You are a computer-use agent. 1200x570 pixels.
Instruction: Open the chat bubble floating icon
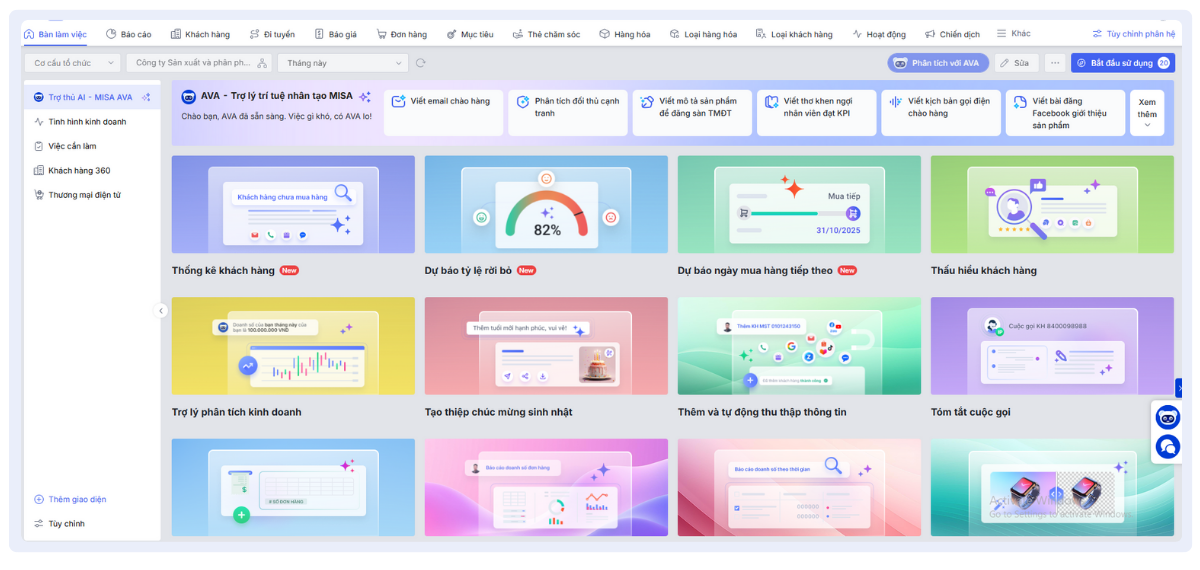point(1167,446)
